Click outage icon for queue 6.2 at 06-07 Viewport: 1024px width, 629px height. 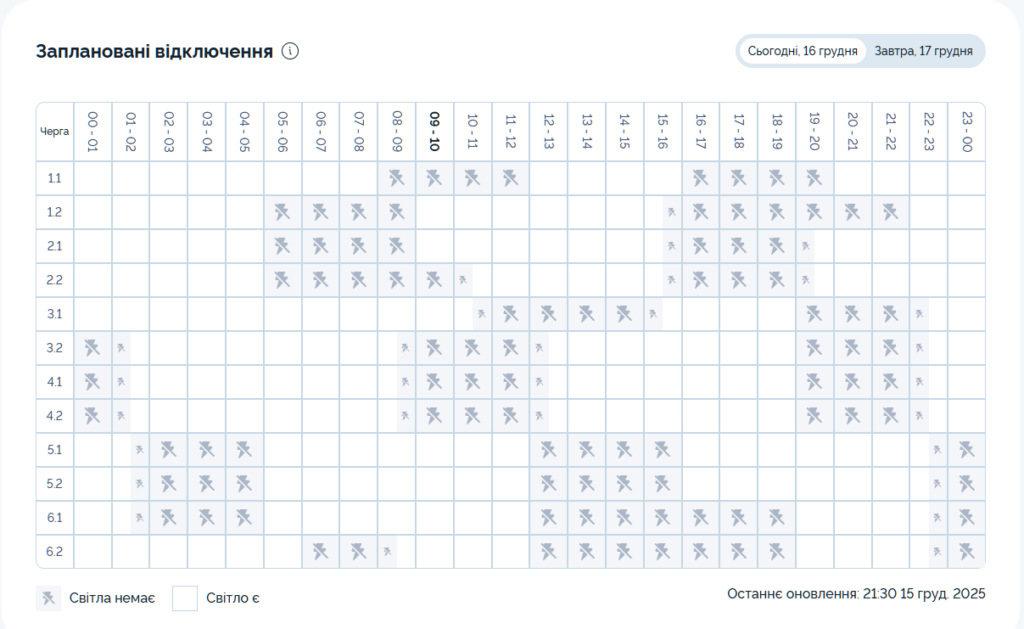coord(321,551)
